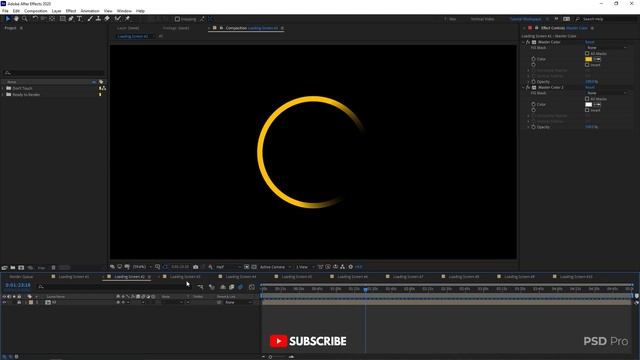Open the viewer resolution Half dropdown
The width and height of the screenshot is (640, 360).
[228, 267]
